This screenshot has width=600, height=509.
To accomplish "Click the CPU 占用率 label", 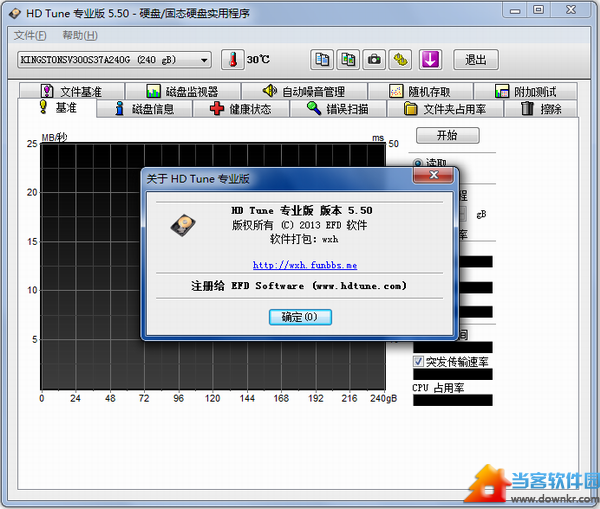I will 438,388.
